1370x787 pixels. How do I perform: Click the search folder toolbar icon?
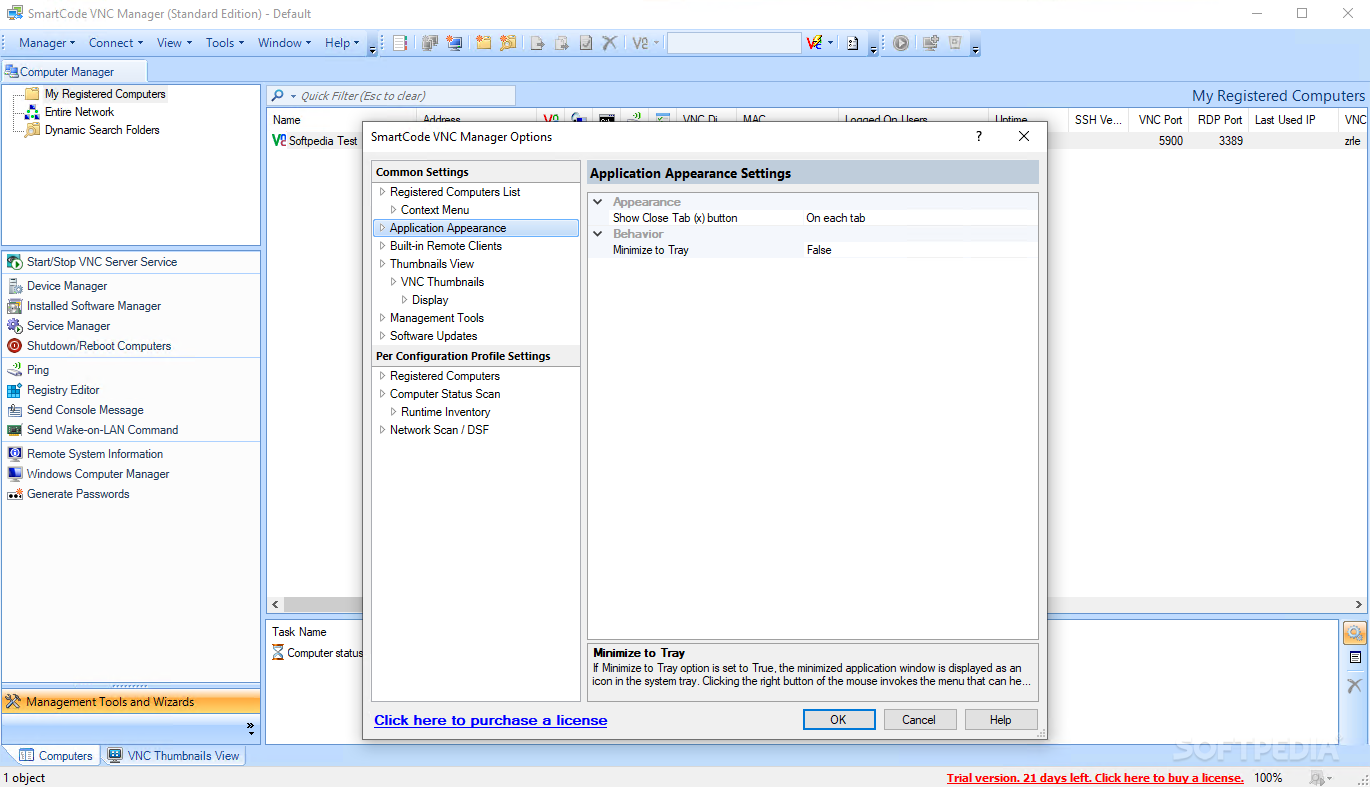508,43
